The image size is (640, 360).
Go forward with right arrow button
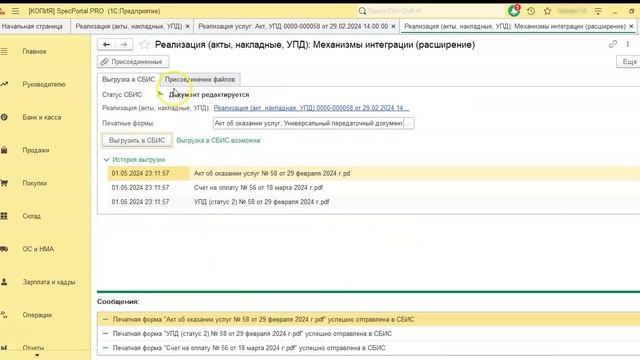click(124, 44)
